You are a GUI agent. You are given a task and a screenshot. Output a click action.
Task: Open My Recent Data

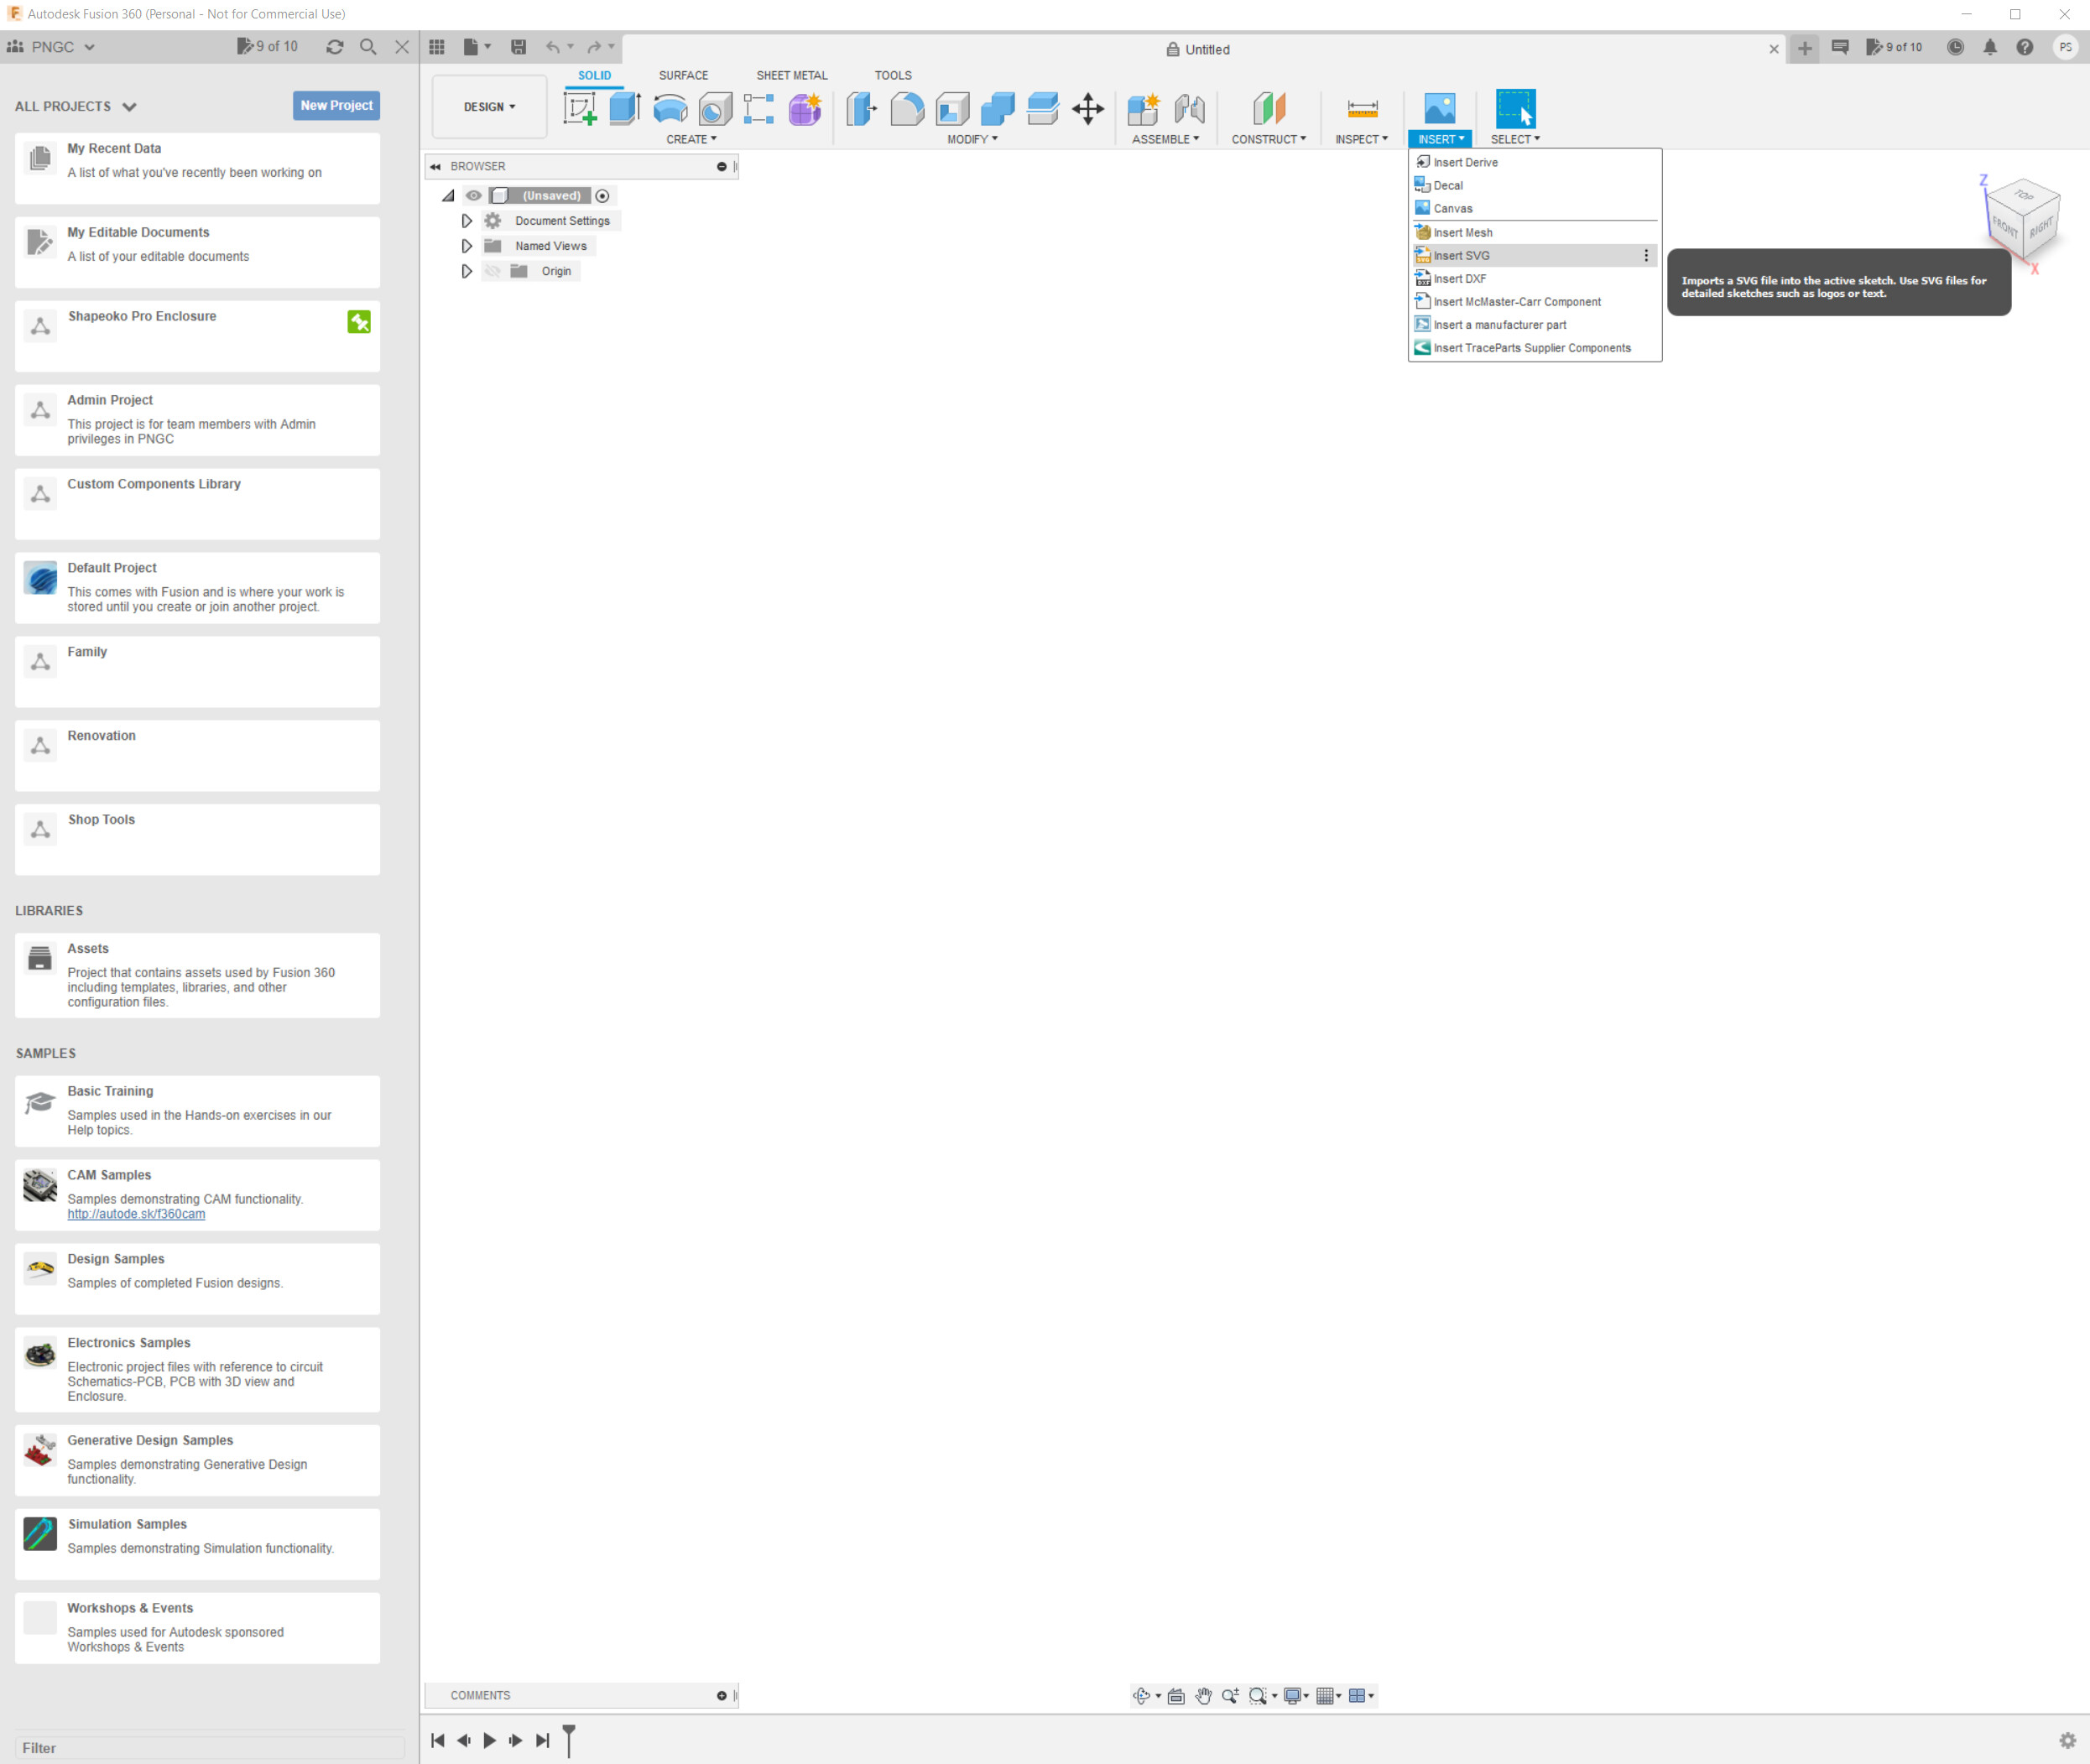[x=197, y=168]
